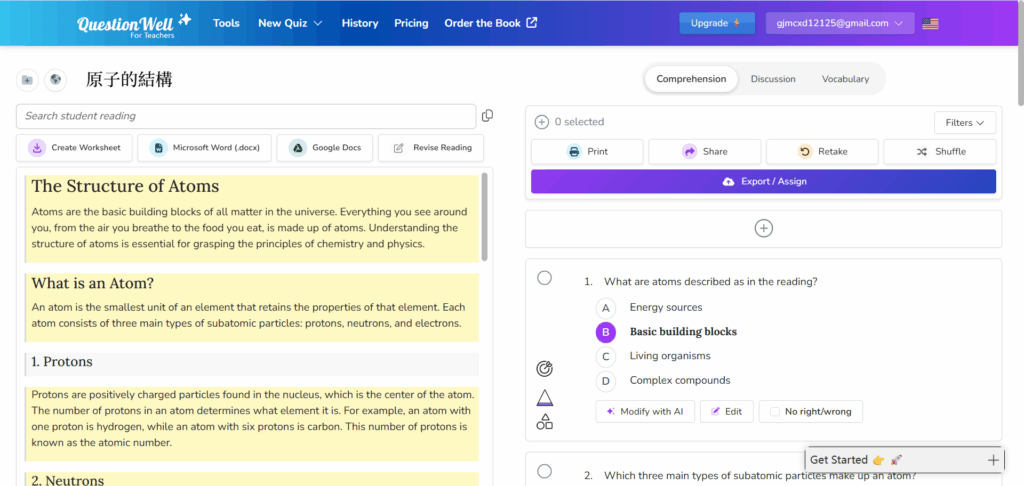
Task: Click question 1 text about atoms described
Action: click(x=711, y=282)
